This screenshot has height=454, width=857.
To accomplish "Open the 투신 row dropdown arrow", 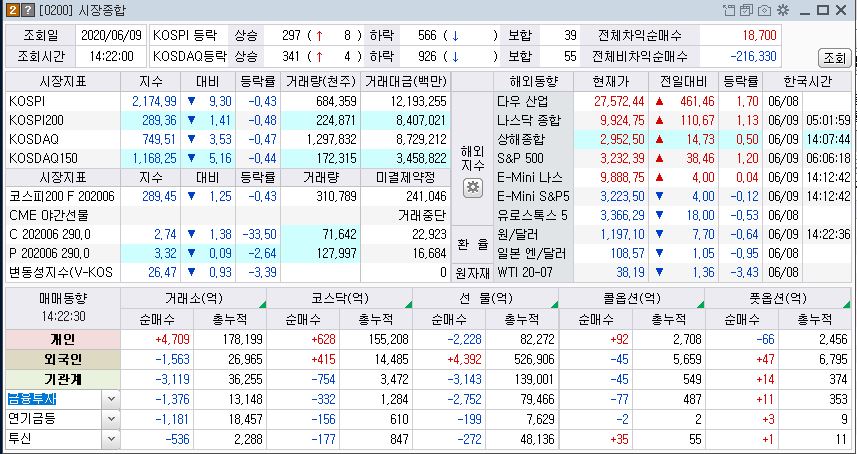I will tap(111, 439).
